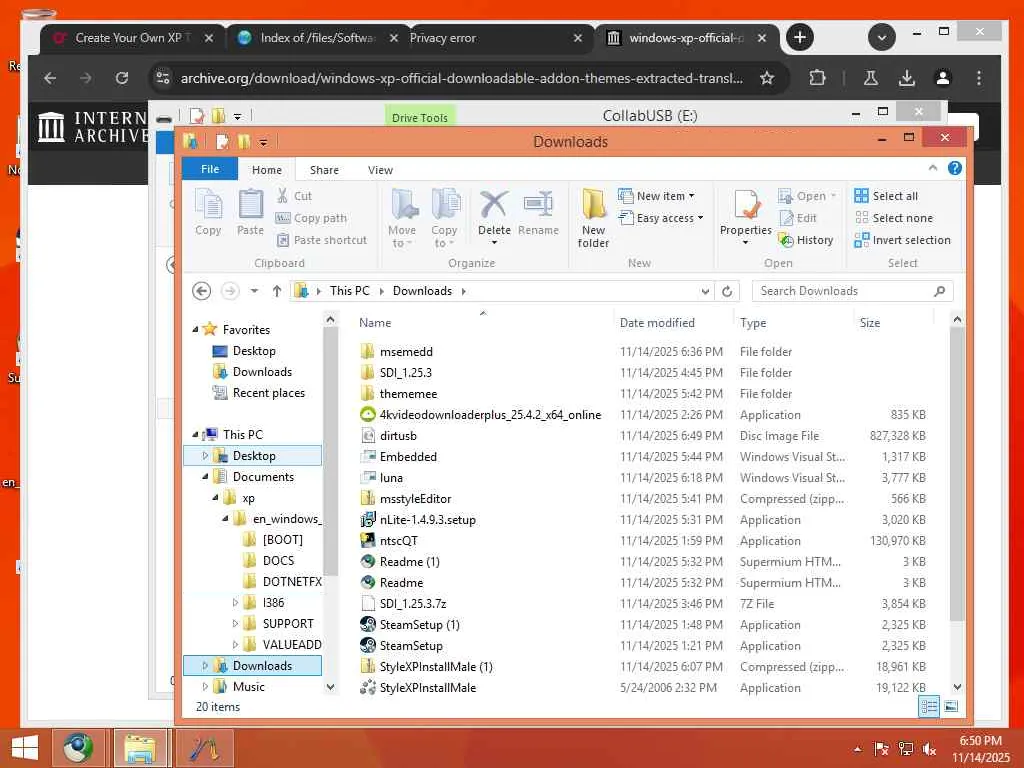Switch to the View tab

tap(380, 170)
